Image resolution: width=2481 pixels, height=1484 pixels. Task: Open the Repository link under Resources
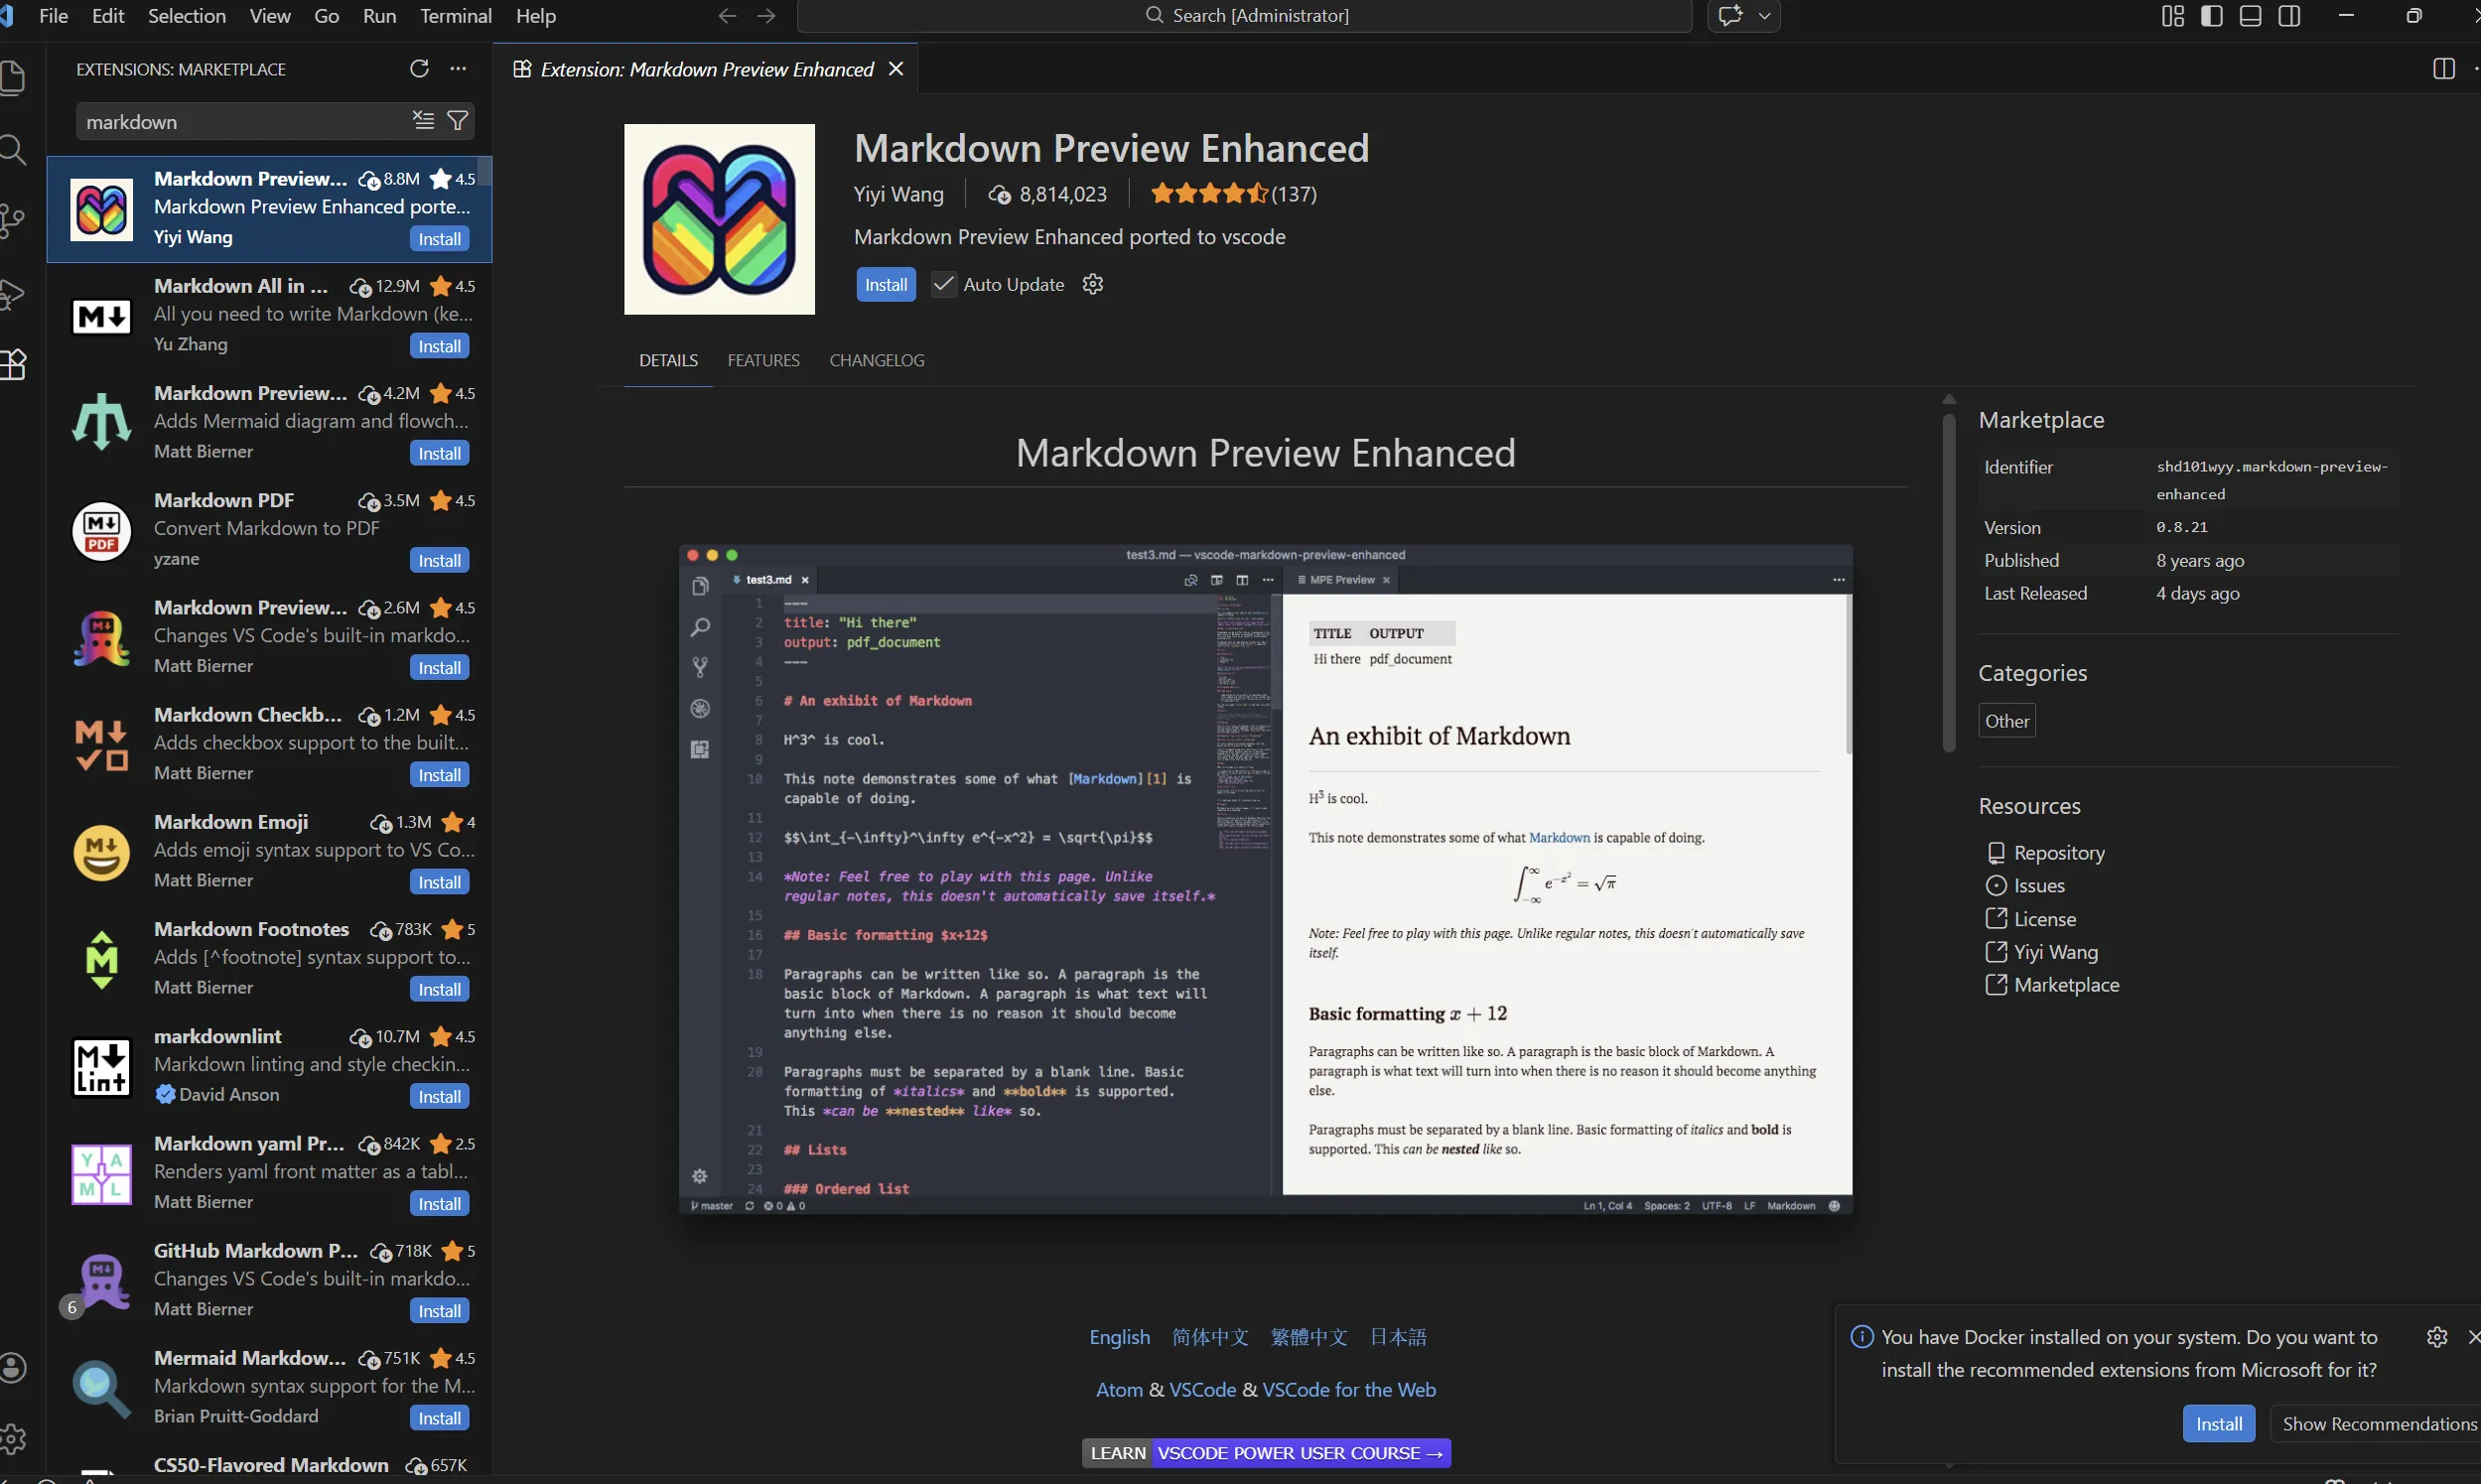tap(2056, 852)
